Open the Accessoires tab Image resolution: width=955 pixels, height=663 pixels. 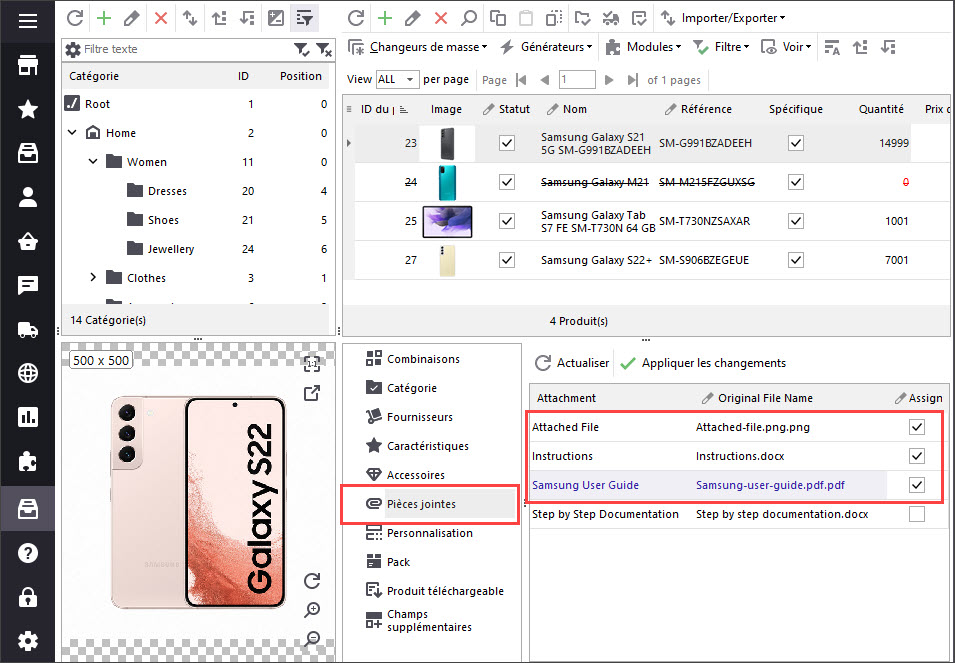[x=404, y=475]
